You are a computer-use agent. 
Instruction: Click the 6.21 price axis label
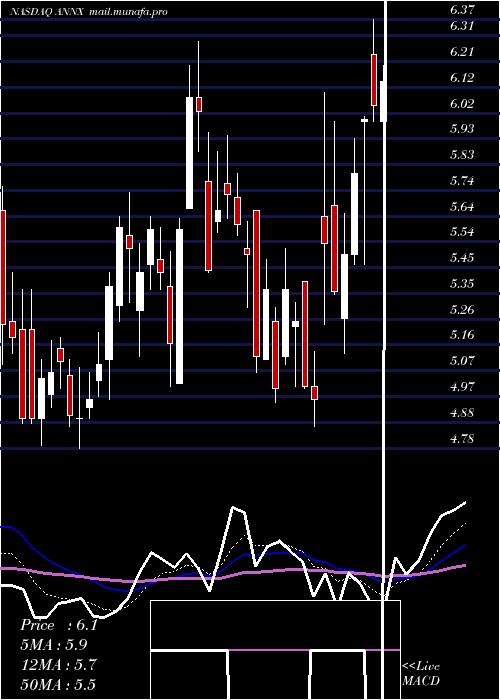pyautogui.click(x=462, y=52)
